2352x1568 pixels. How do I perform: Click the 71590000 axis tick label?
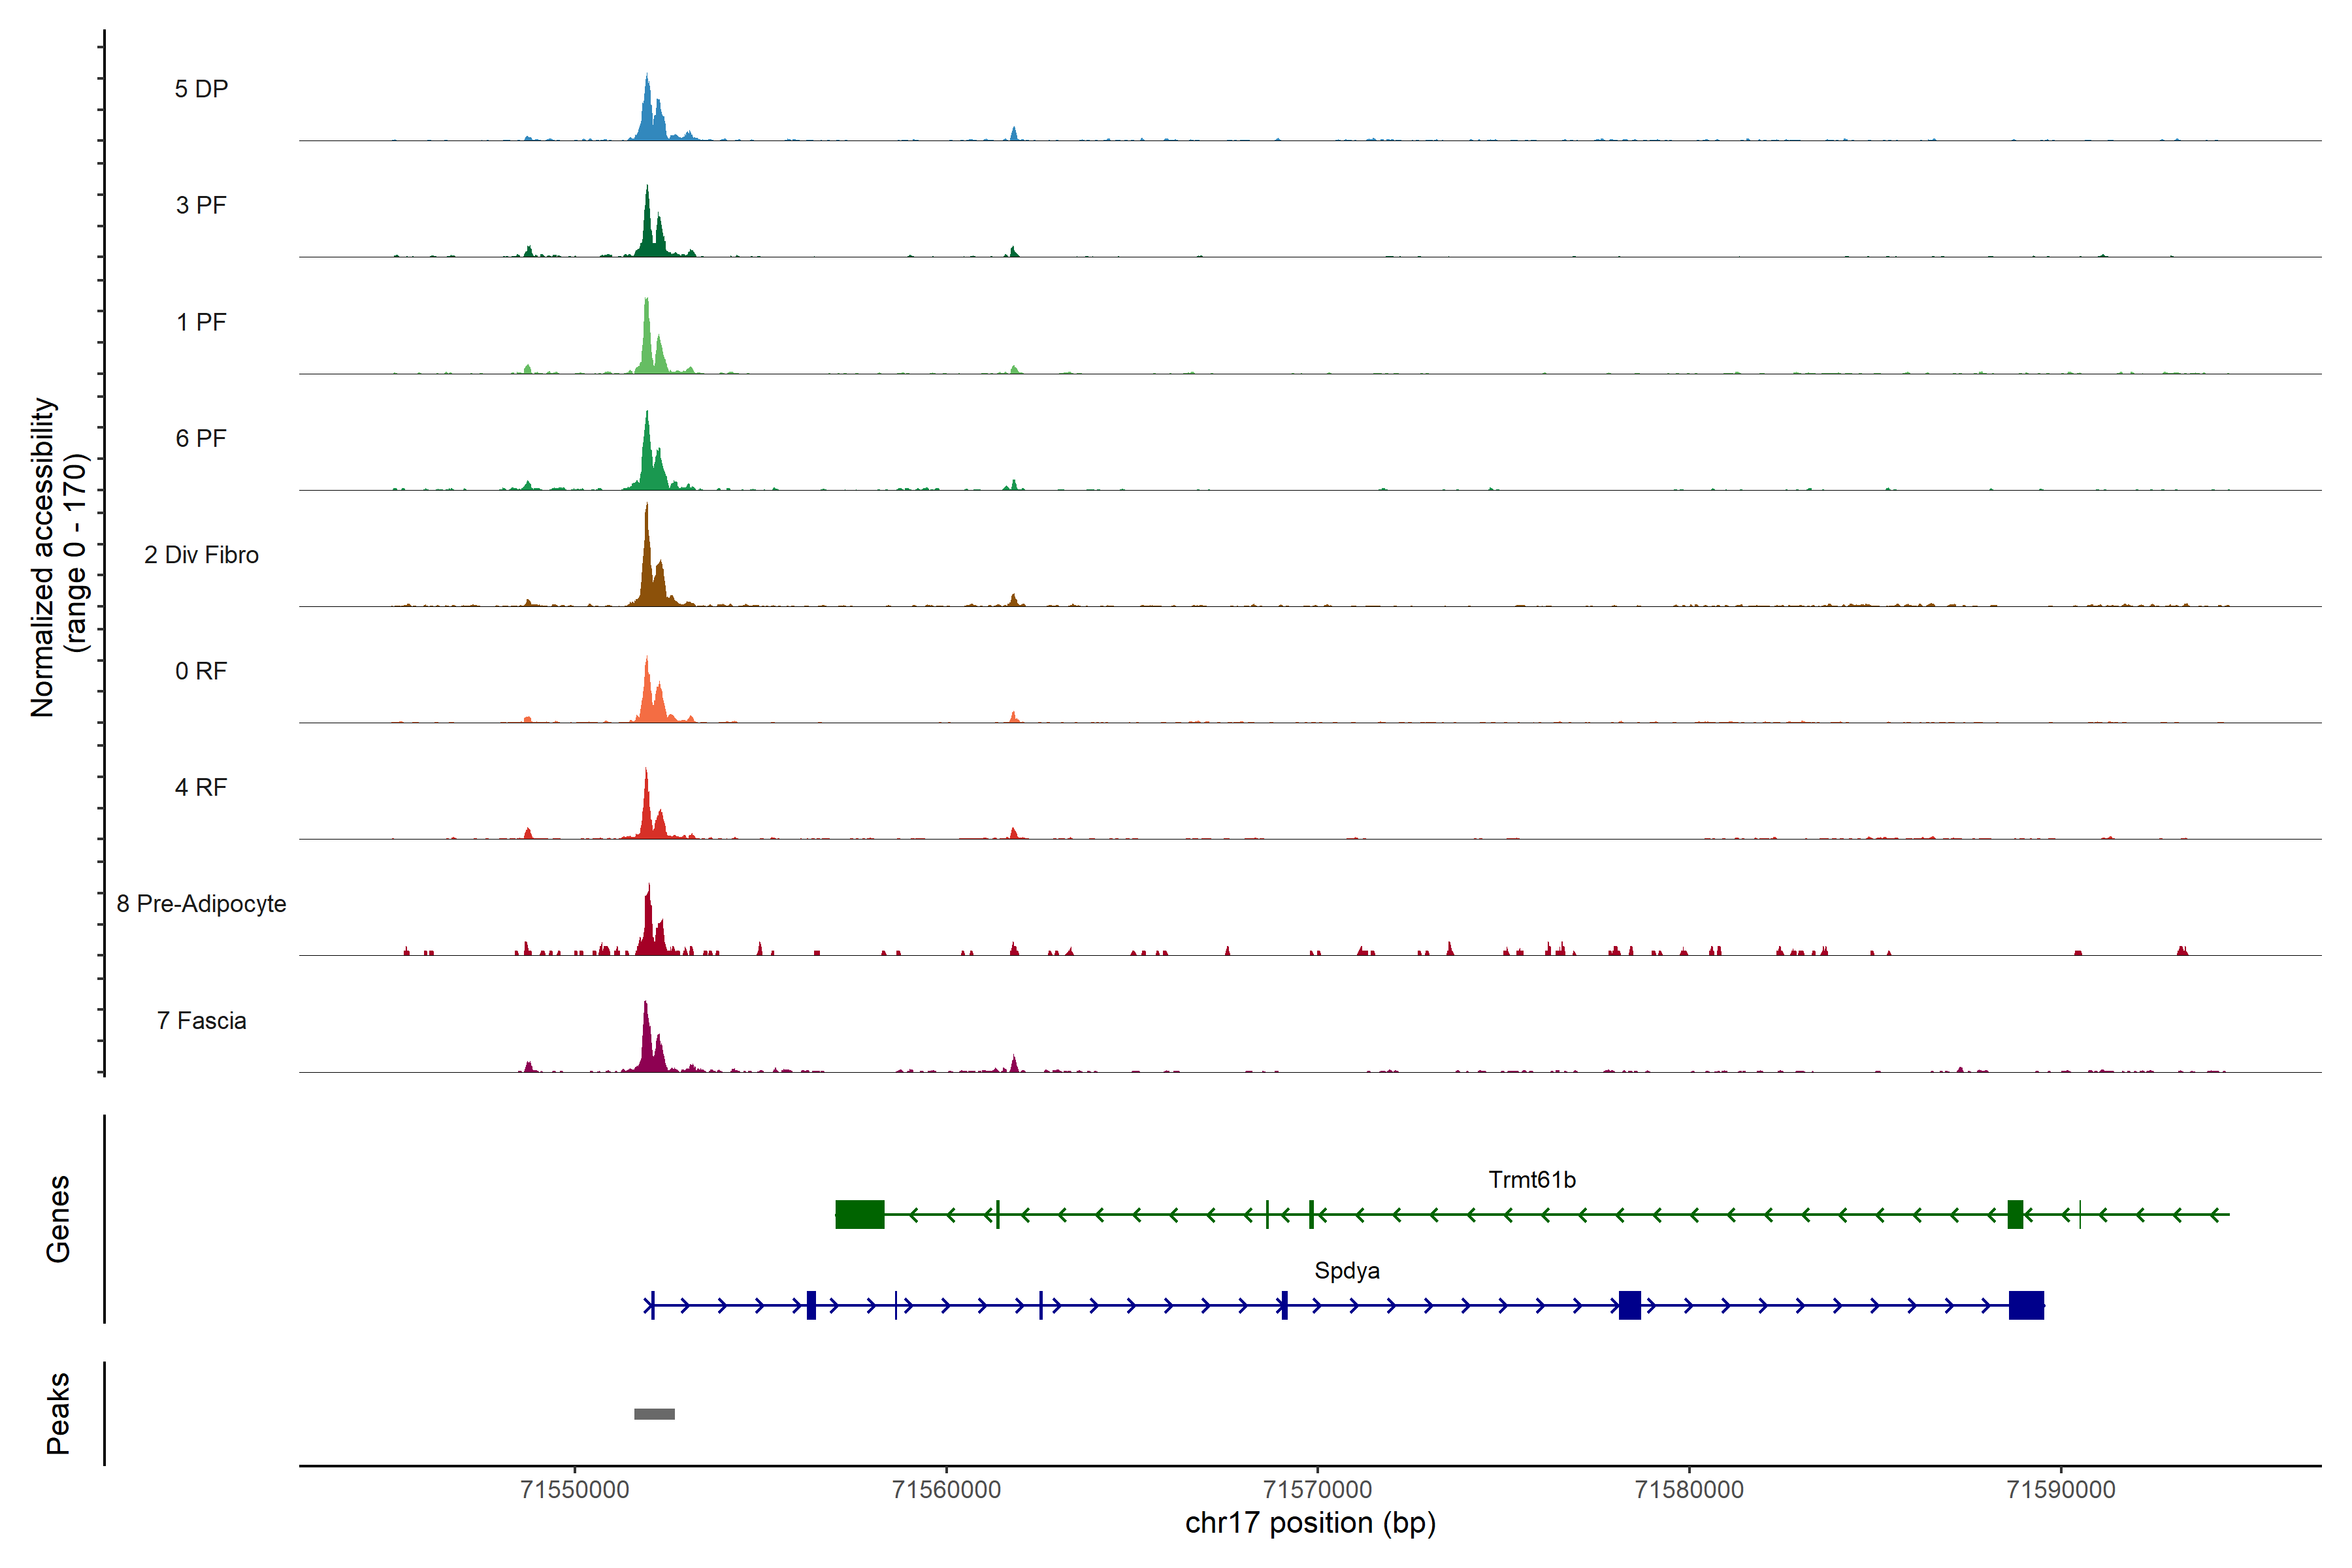2061,1489
